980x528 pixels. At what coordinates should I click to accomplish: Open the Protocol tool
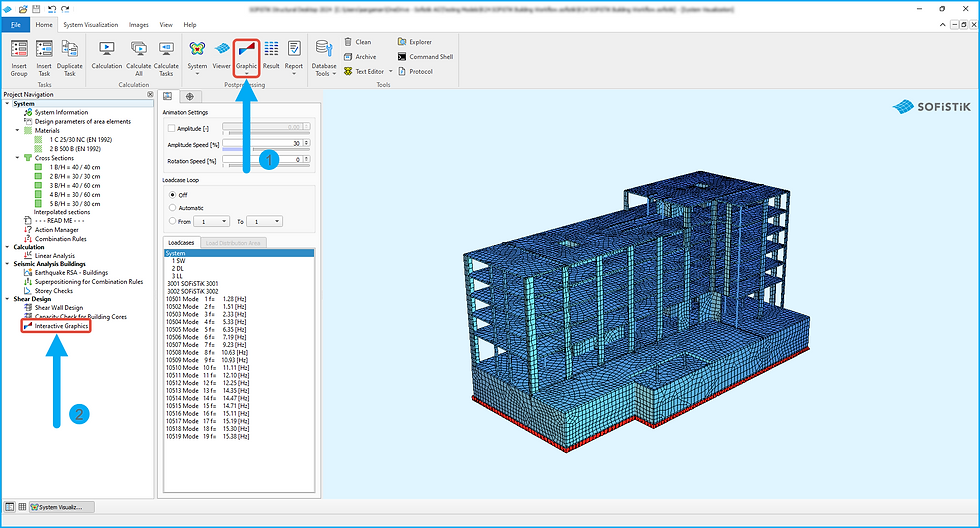click(415, 72)
